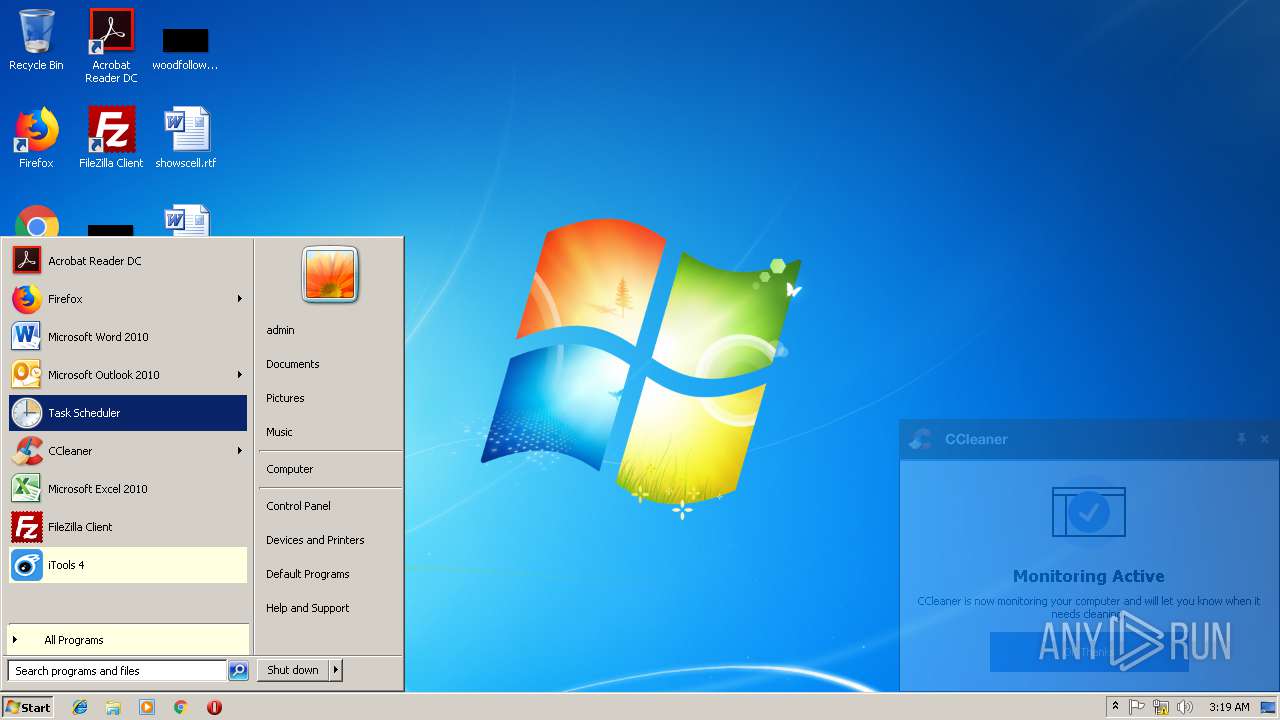Open the Google Chrome desktop icon

coord(37,222)
